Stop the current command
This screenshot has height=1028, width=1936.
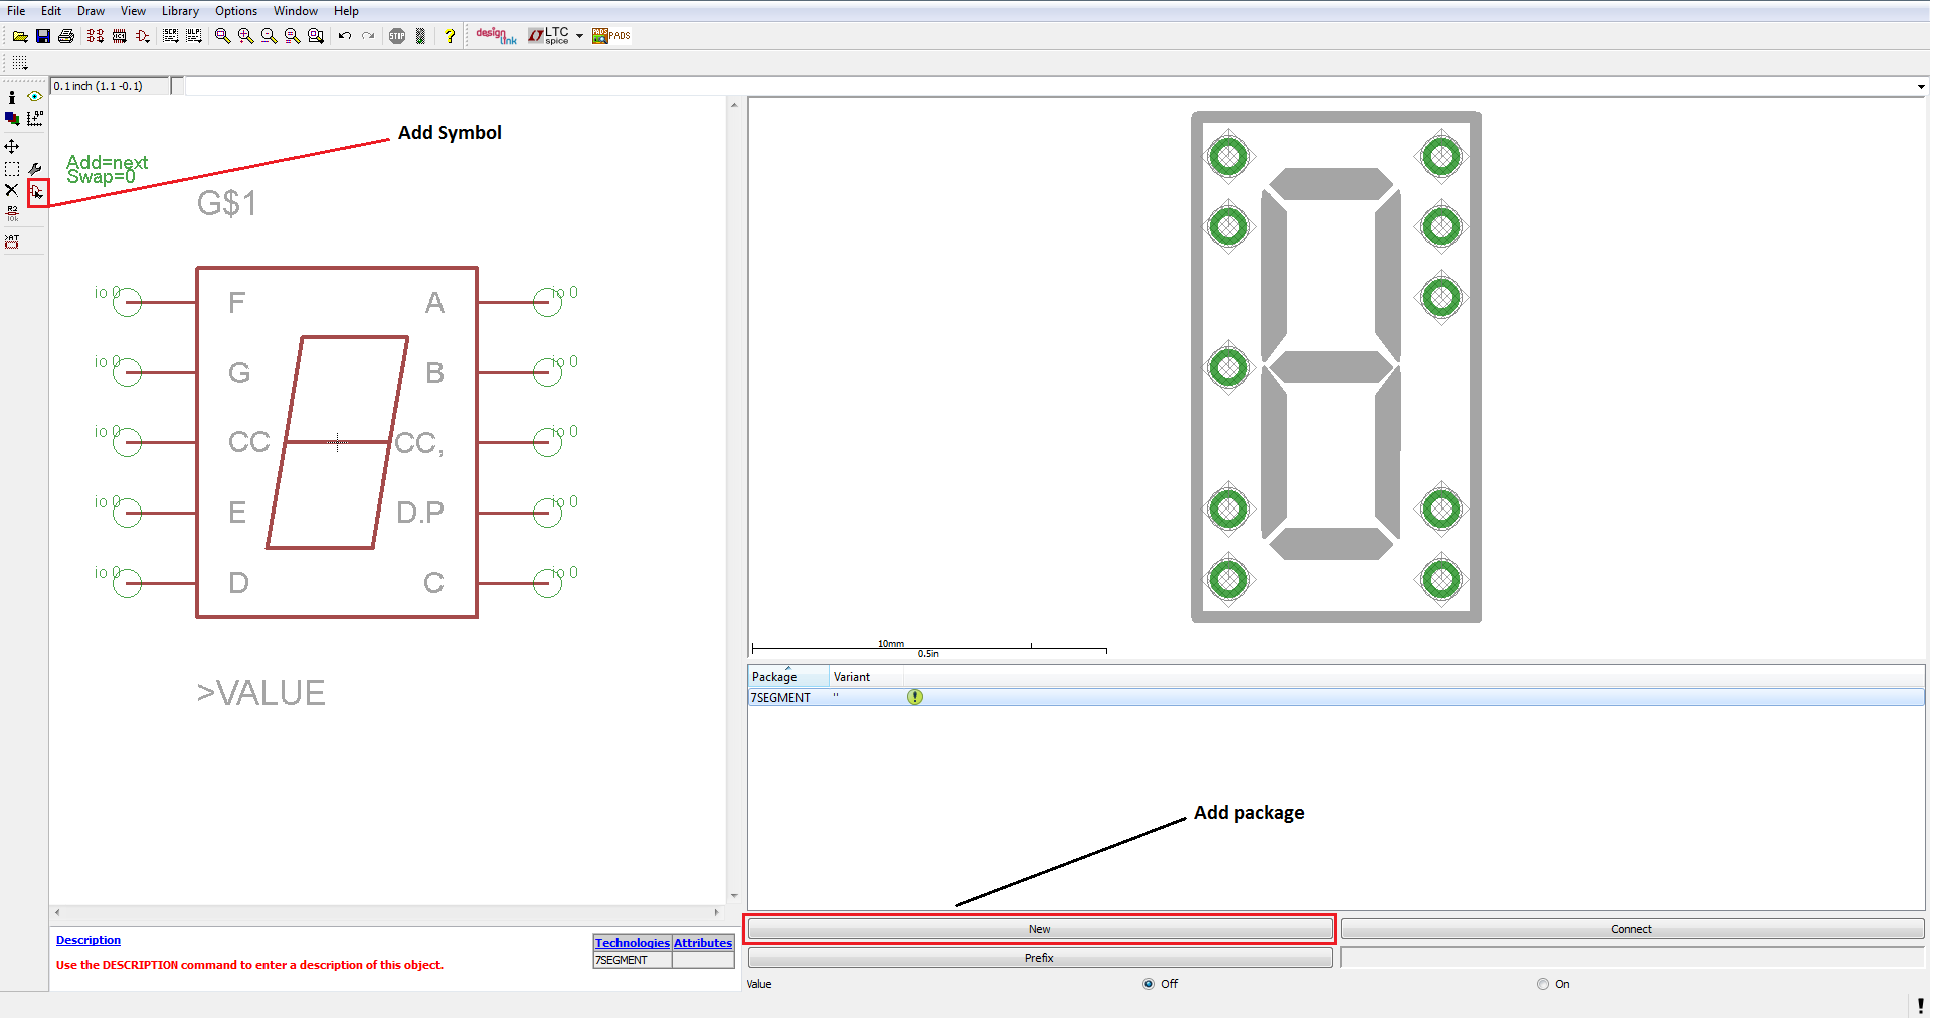(397, 35)
